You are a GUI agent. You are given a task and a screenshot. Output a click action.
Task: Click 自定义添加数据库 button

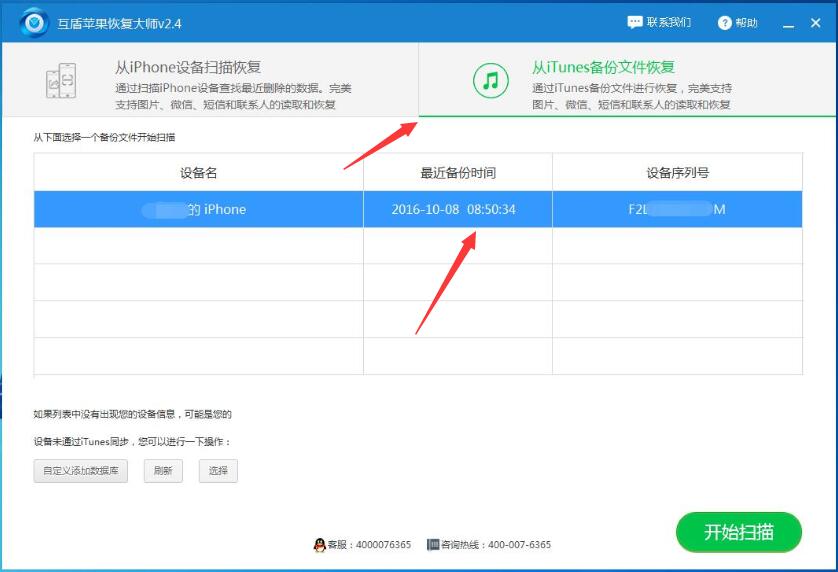coord(81,471)
